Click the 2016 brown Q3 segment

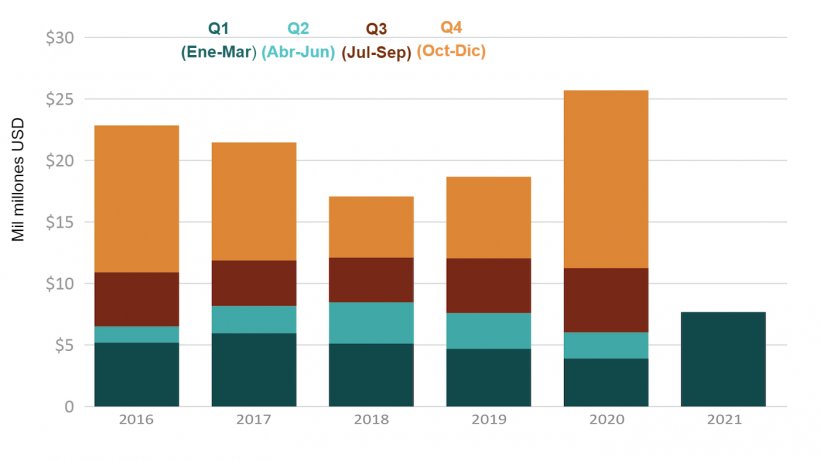(136, 299)
